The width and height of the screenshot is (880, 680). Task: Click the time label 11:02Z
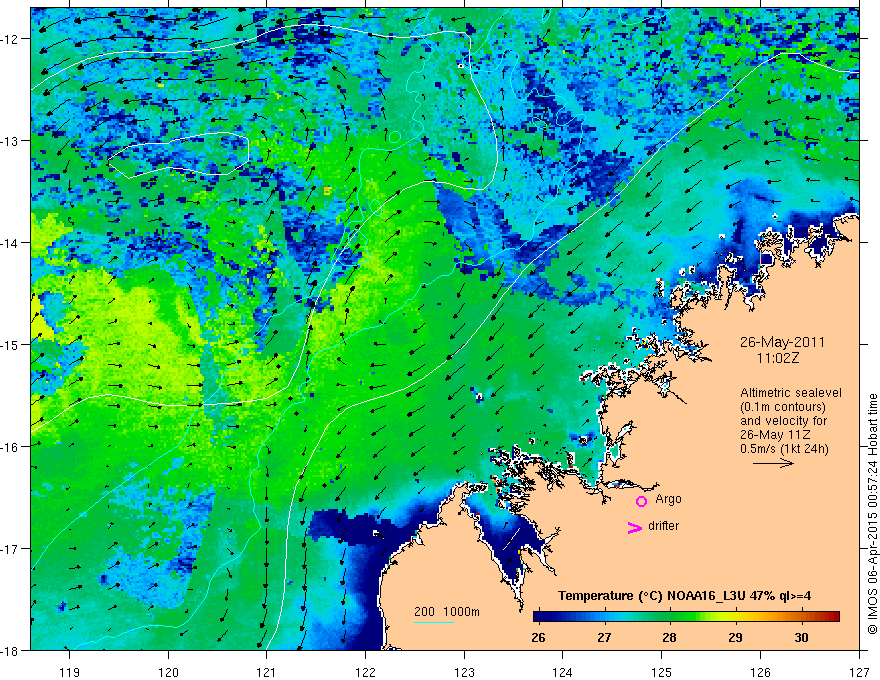[777, 358]
